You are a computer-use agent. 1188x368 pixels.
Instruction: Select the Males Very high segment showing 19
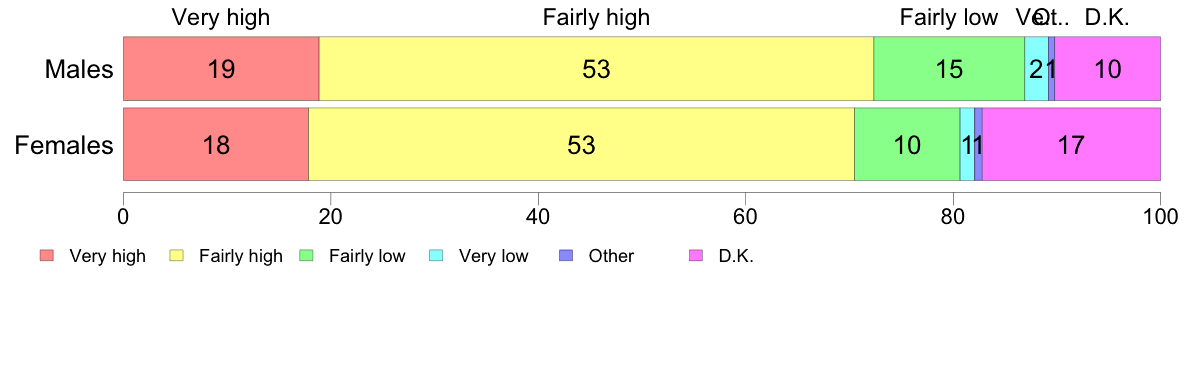pyautogui.click(x=221, y=68)
